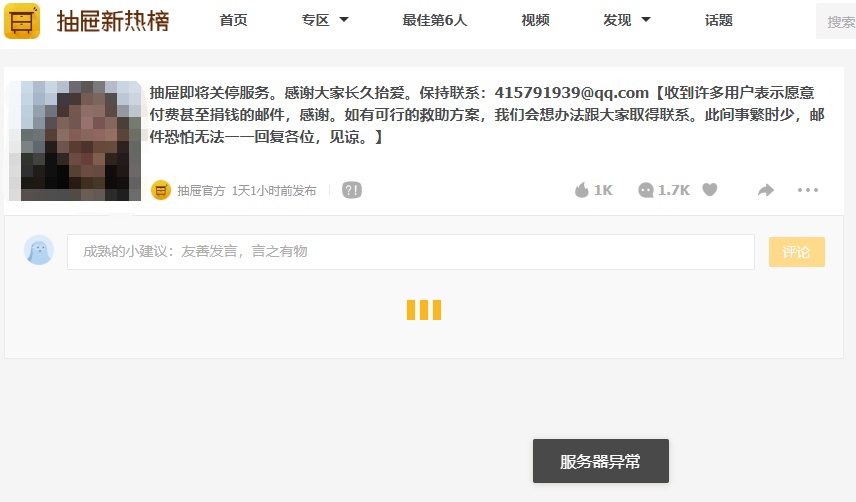Expand the 专区 dropdown arrow

[x=344, y=20]
